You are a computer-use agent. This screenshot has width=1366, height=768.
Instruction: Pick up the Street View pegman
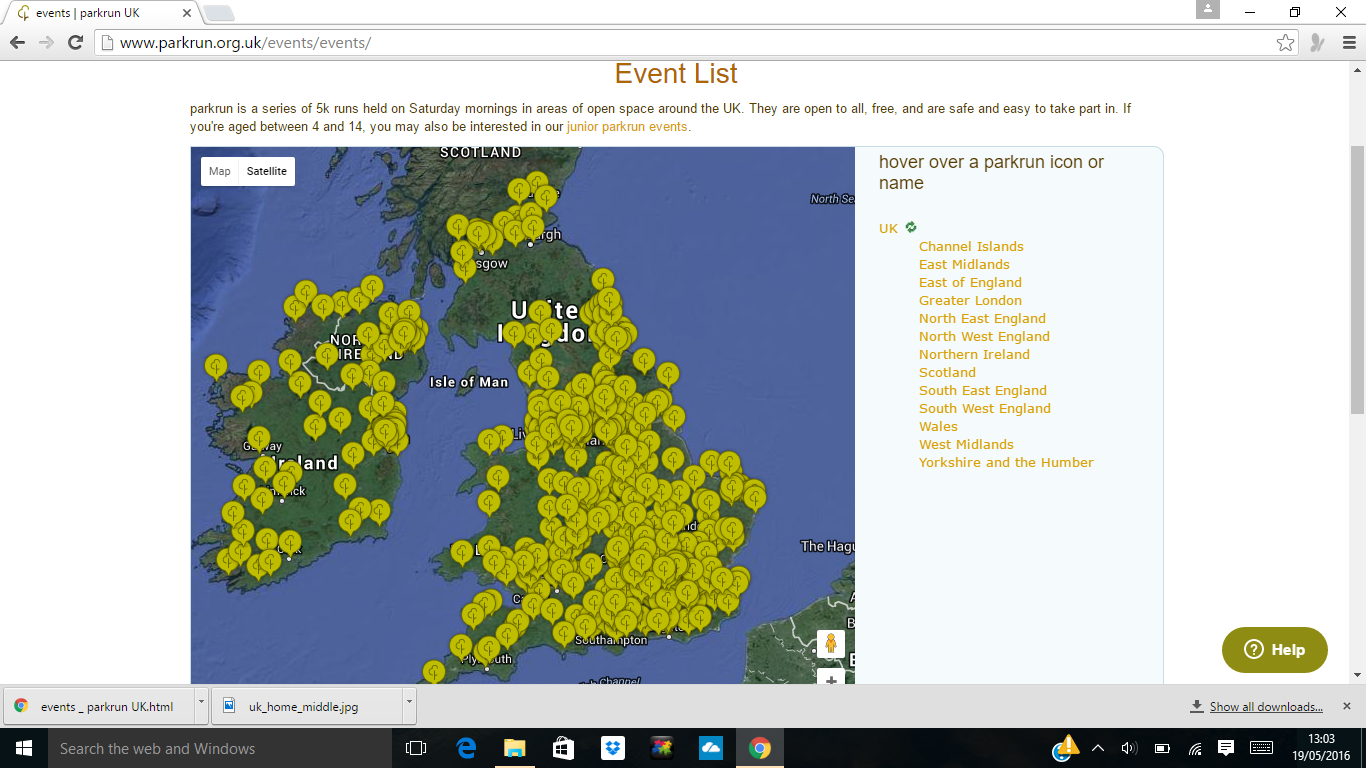click(x=831, y=643)
